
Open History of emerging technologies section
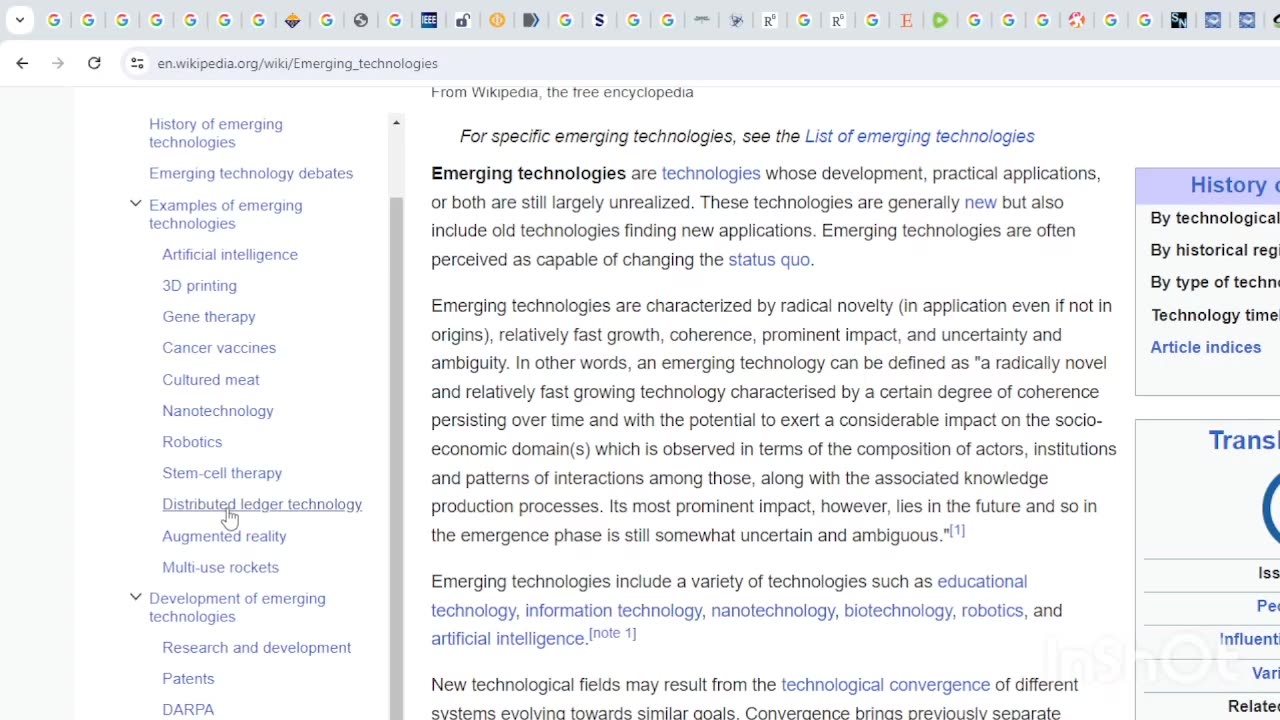(x=216, y=133)
